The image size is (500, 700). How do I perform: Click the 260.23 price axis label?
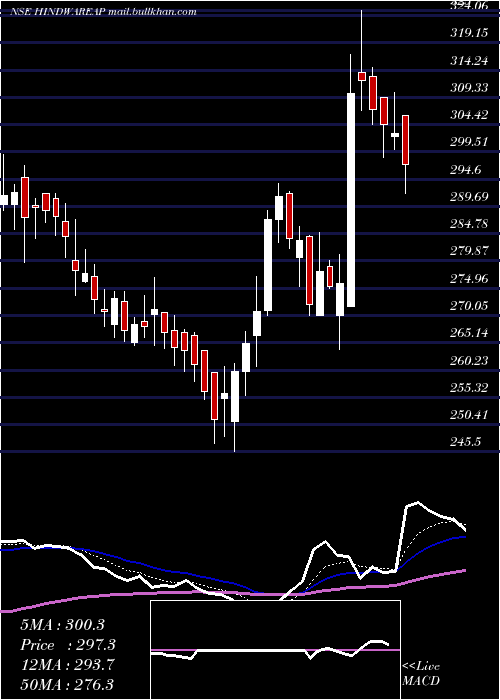click(469, 361)
